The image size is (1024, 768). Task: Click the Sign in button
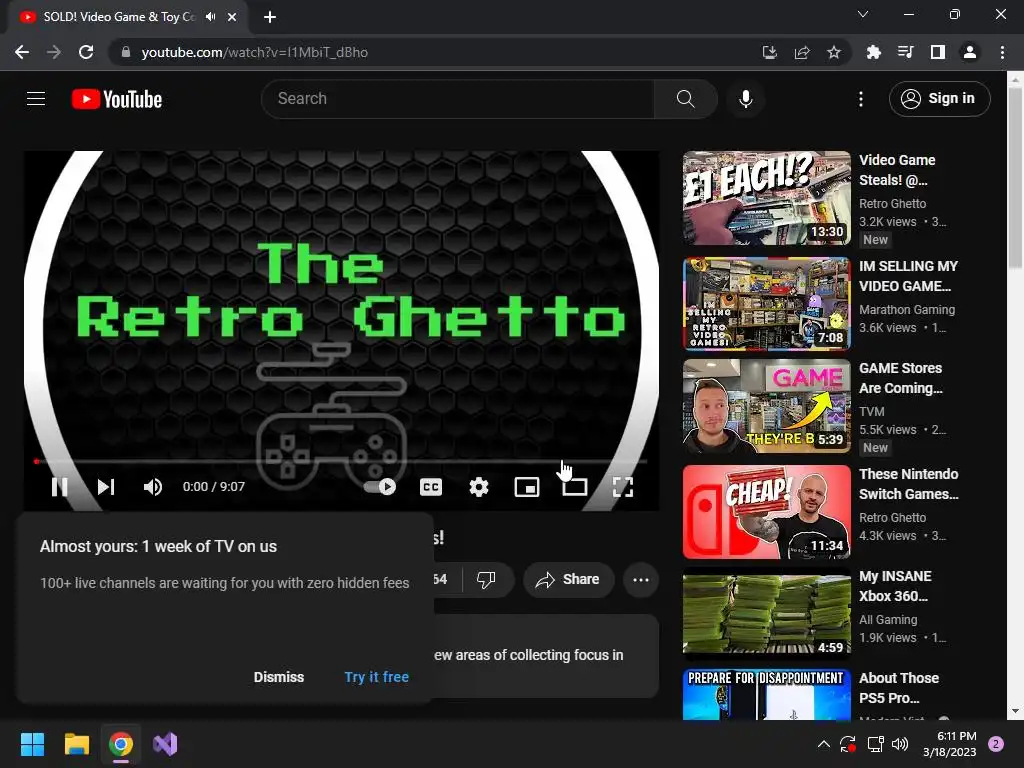(x=939, y=99)
